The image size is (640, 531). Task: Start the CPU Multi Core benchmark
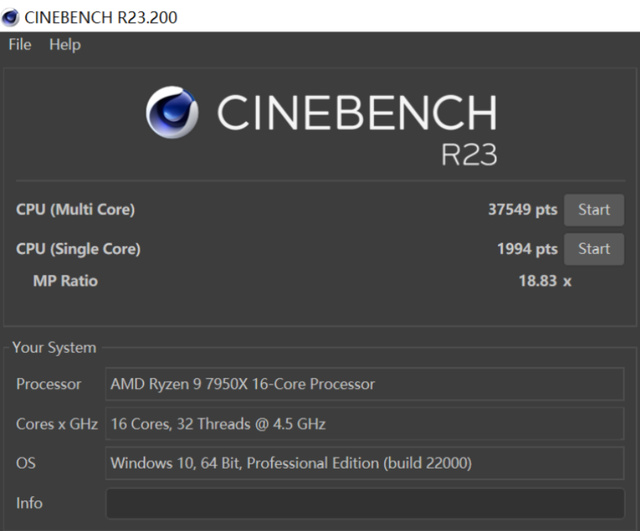pos(593,210)
